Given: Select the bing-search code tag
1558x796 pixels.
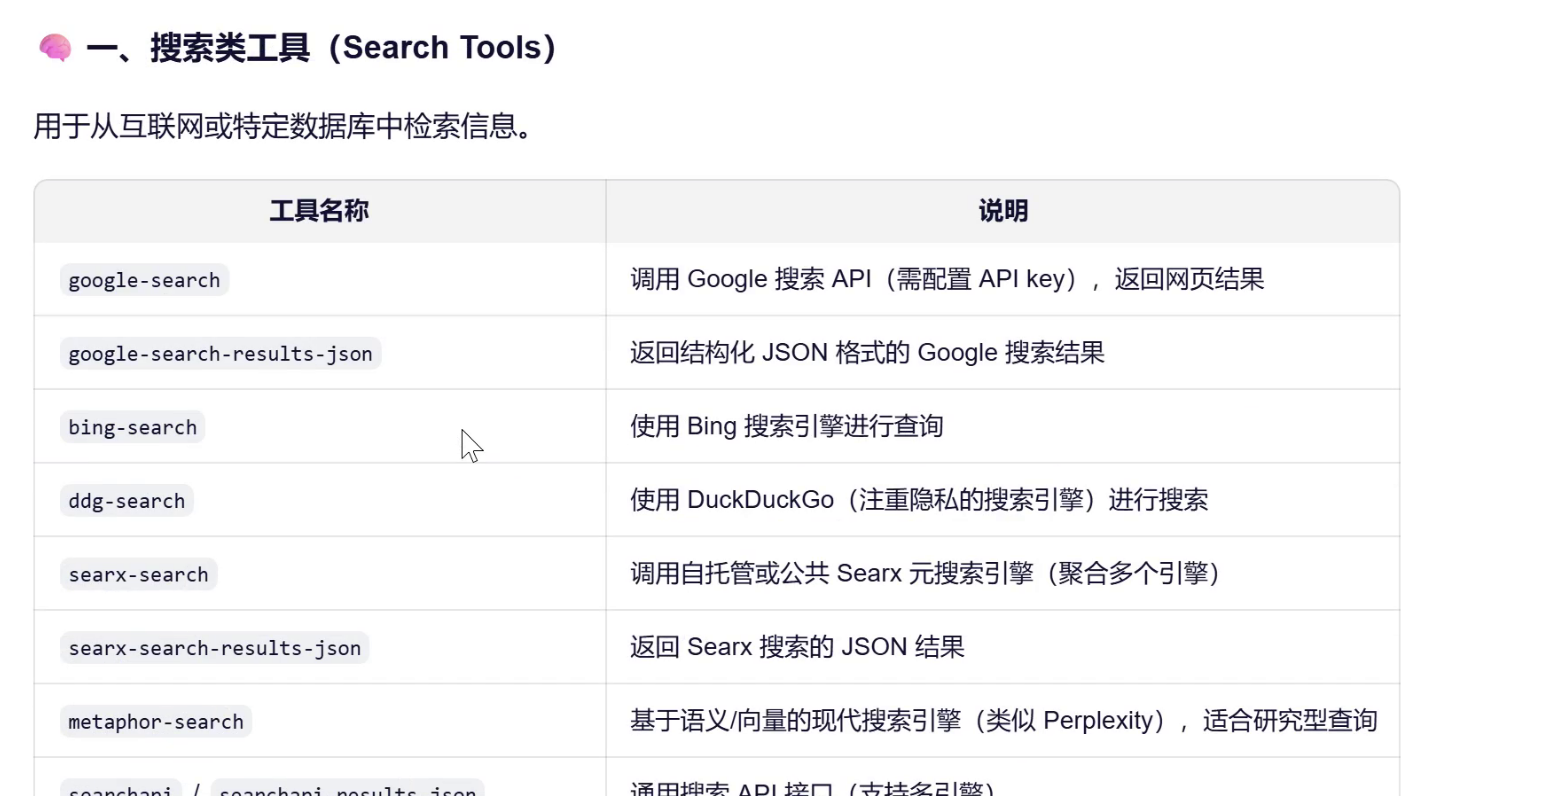Looking at the screenshot, I should tap(132, 427).
